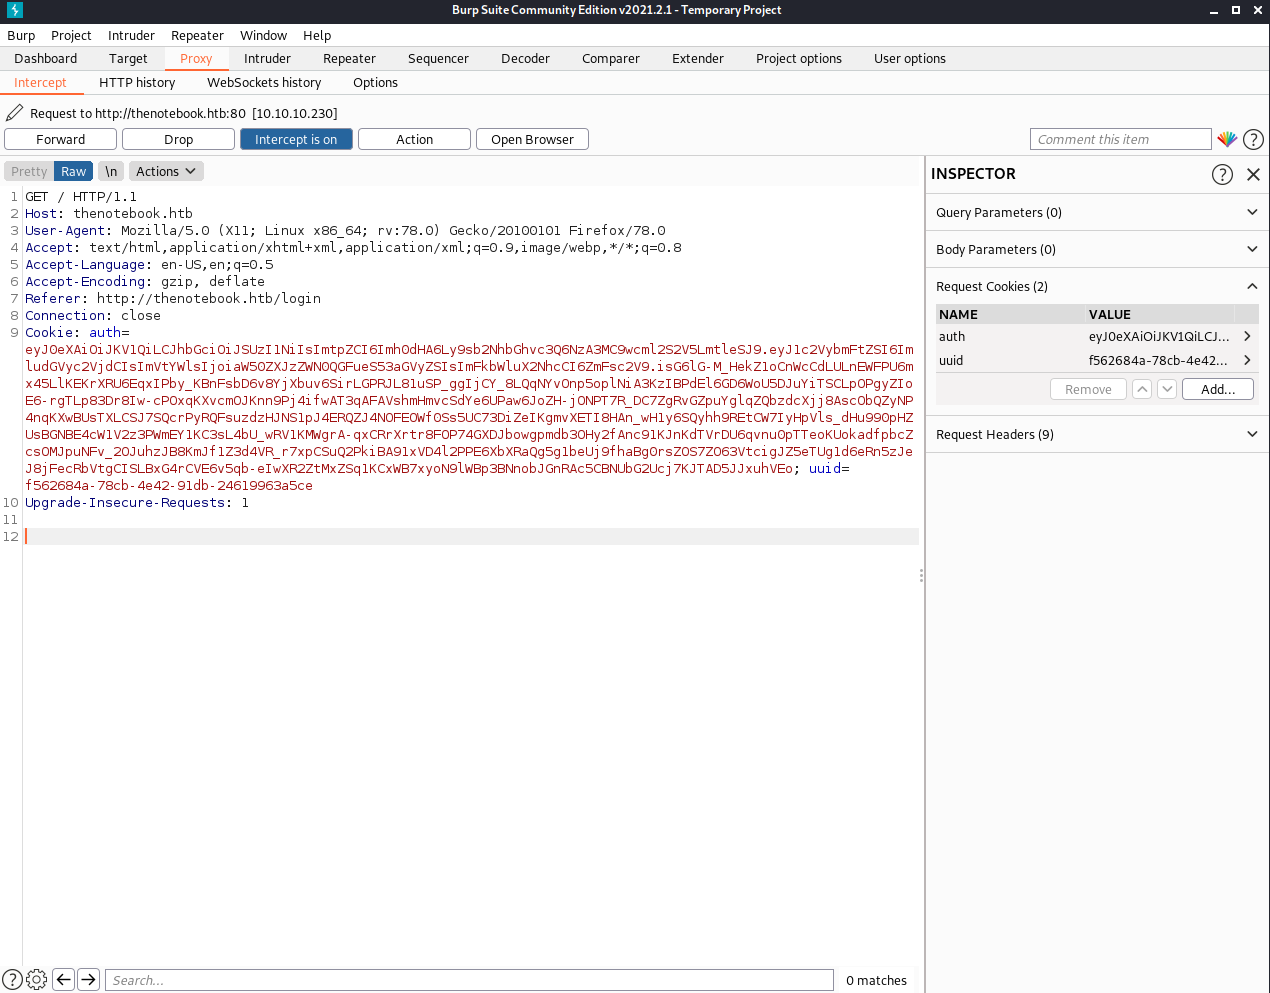Expand the auth cookie details
Viewport: 1270px width, 993px height.
click(x=1247, y=336)
